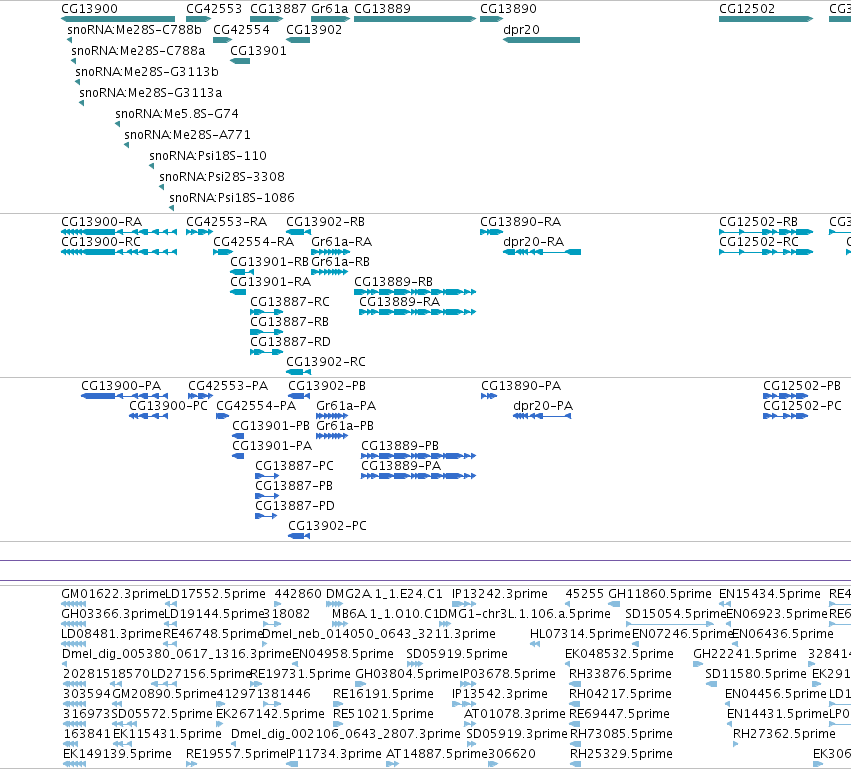Click the CG13887 gene label
Image resolution: width=851 pixels, height=769 pixels.
pos(278,9)
